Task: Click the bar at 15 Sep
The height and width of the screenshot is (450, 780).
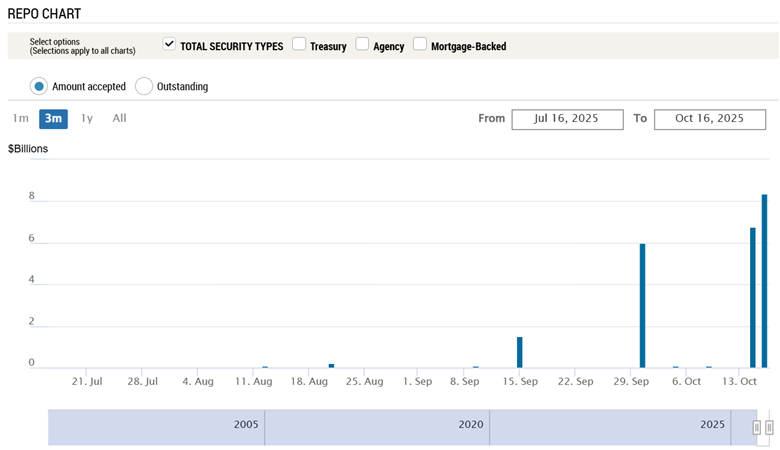Action: (x=520, y=352)
